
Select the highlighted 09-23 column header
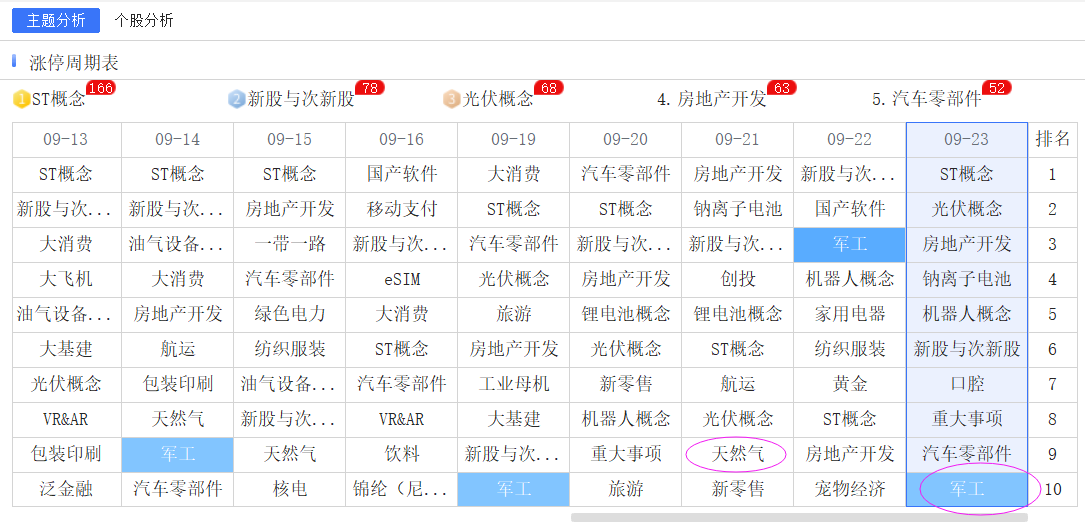coord(967,140)
